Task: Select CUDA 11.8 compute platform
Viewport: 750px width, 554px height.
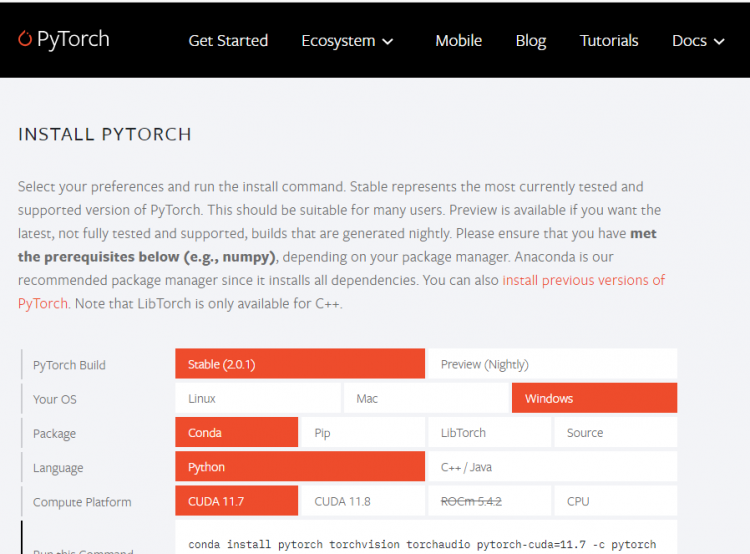Action: pos(362,501)
